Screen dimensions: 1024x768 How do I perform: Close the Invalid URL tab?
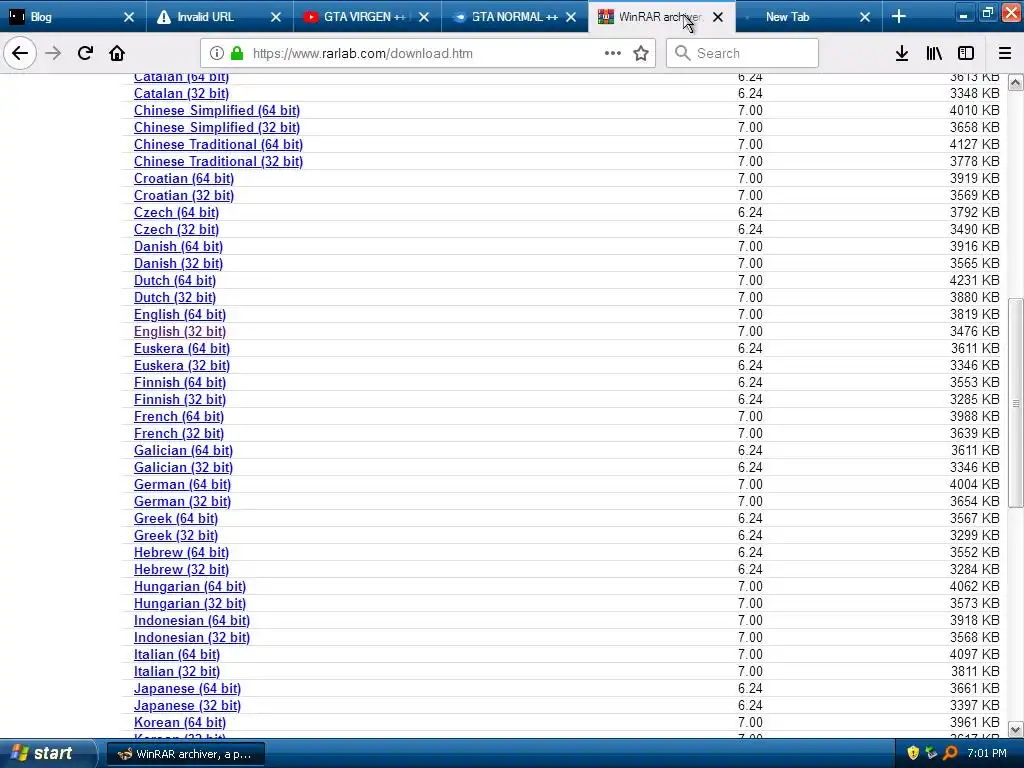276,17
